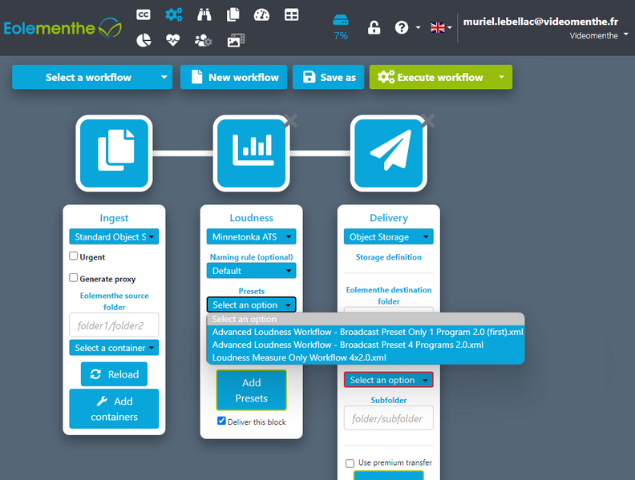Image resolution: width=635 pixels, height=480 pixels.
Task: Open the red-outlined Select an option dropdown
Action: (389, 380)
